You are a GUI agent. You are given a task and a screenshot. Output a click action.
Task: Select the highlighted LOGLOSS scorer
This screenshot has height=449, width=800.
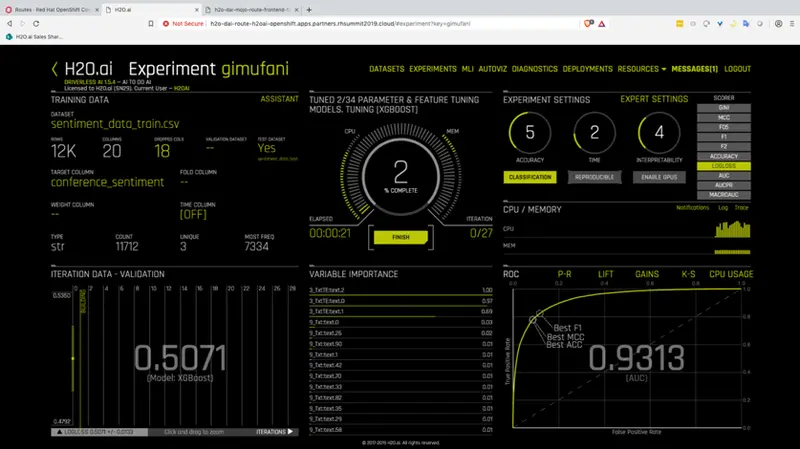(723, 166)
